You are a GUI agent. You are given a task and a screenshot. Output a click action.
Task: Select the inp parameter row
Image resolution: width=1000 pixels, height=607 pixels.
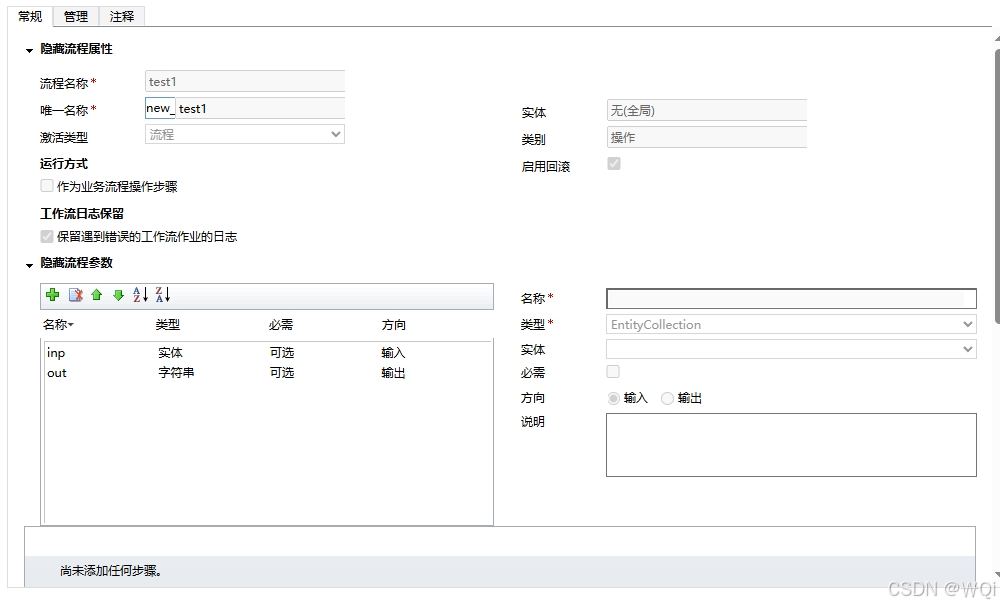[x=268, y=353]
